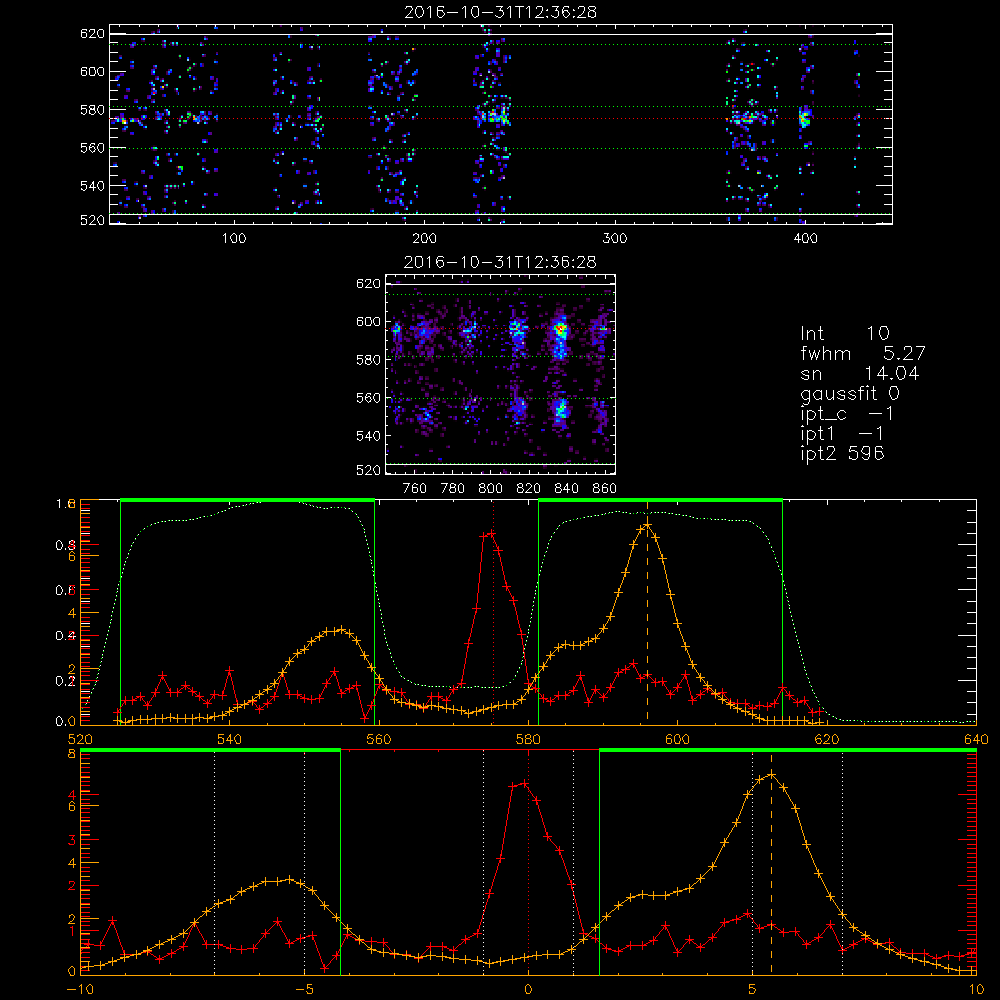Viewport: 1000px width, 1000px height.
Task: Click the timestamp title above the top image
Action: pos(501,12)
